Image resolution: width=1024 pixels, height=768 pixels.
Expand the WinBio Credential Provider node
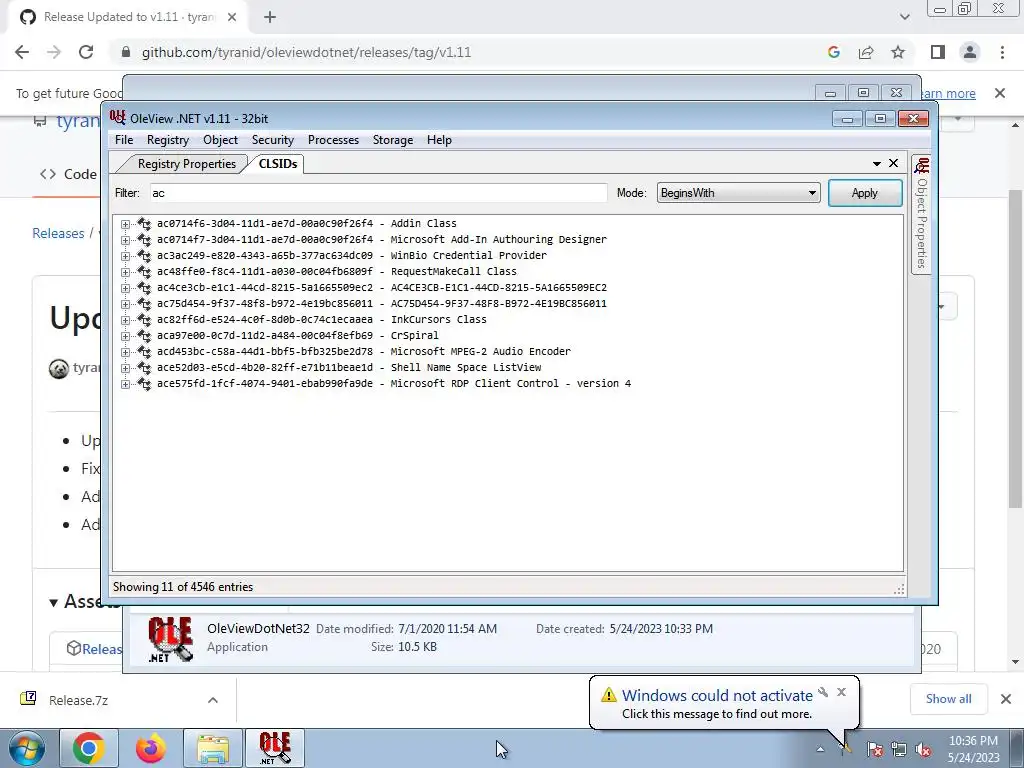click(x=125, y=256)
